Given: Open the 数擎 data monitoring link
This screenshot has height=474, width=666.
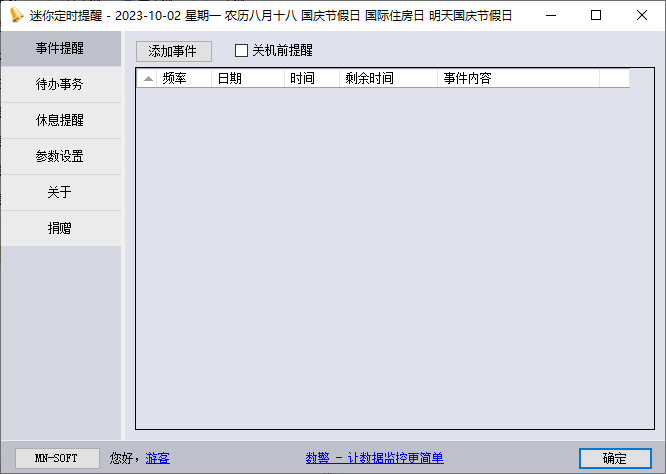Looking at the screenshot, I should (374, 458).
